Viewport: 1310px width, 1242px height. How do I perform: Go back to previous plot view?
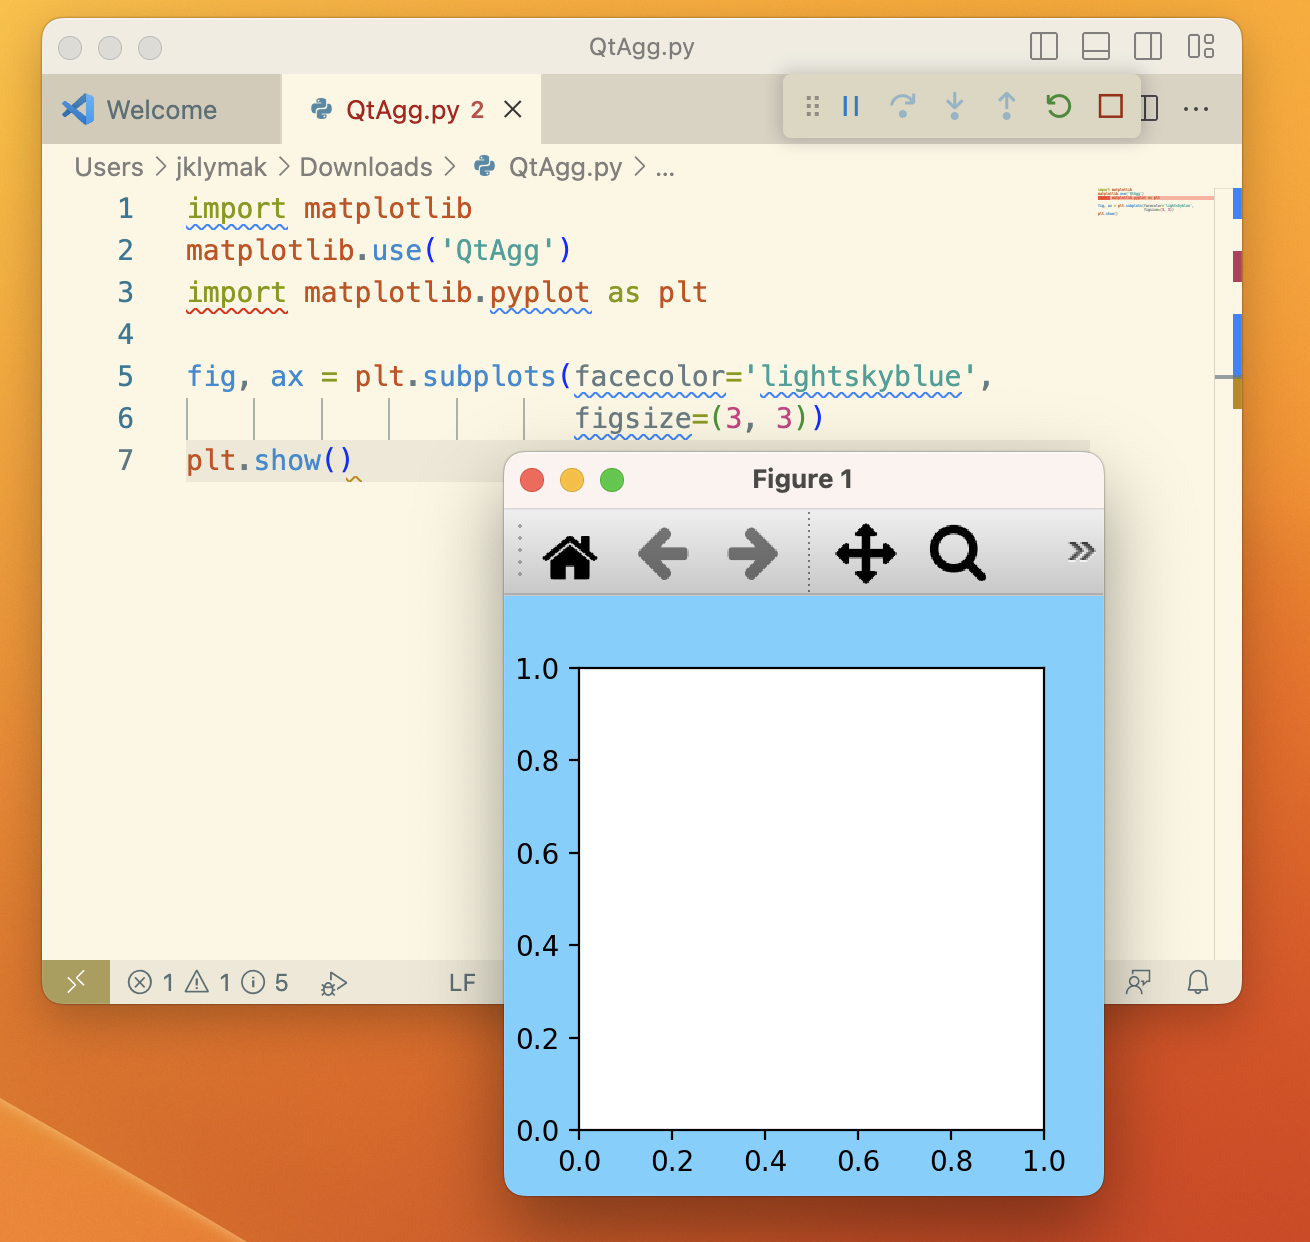pos(662,554)
